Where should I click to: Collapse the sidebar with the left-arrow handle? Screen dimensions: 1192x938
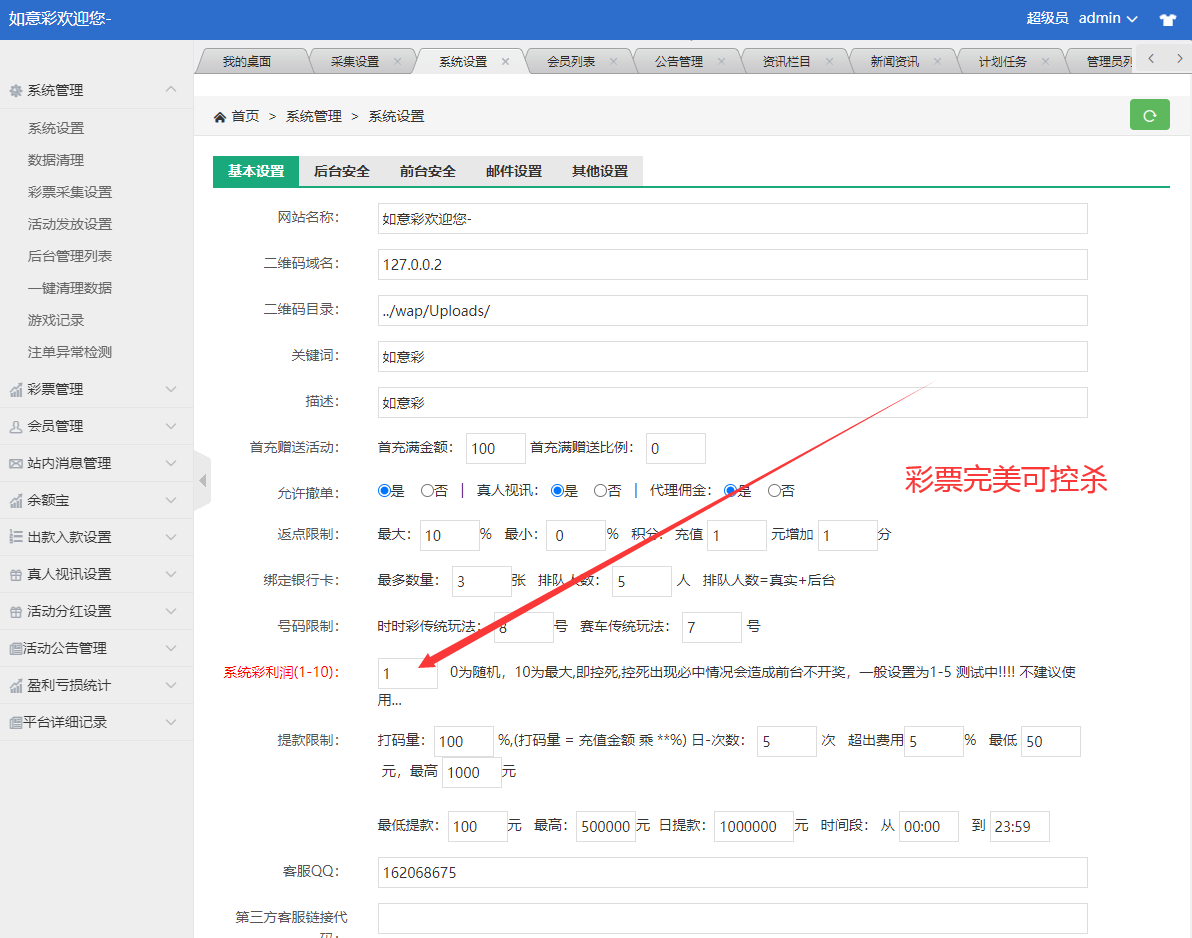point(202,481)
